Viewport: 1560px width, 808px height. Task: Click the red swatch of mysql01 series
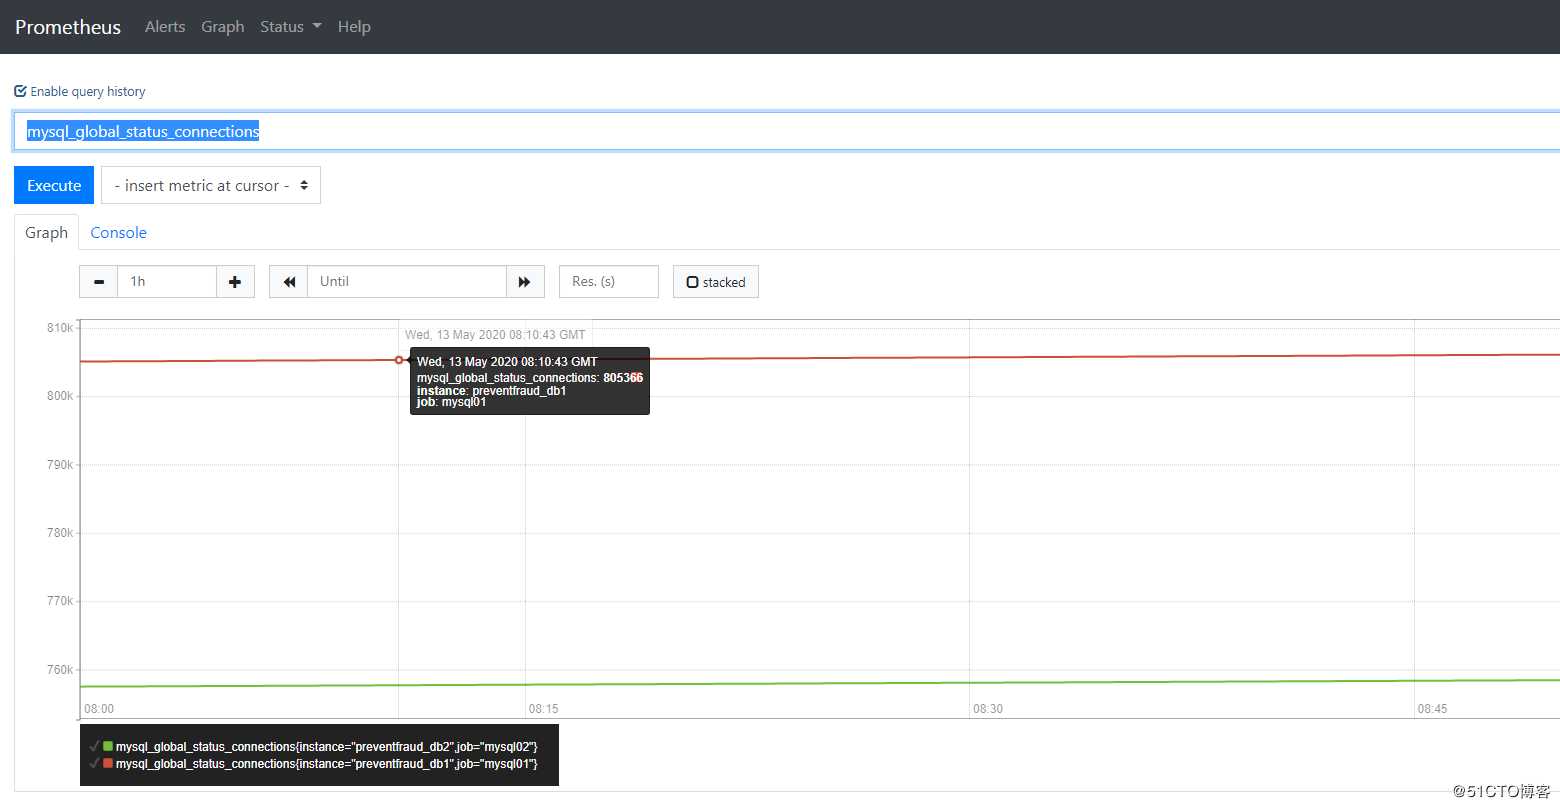coord(108,764)
